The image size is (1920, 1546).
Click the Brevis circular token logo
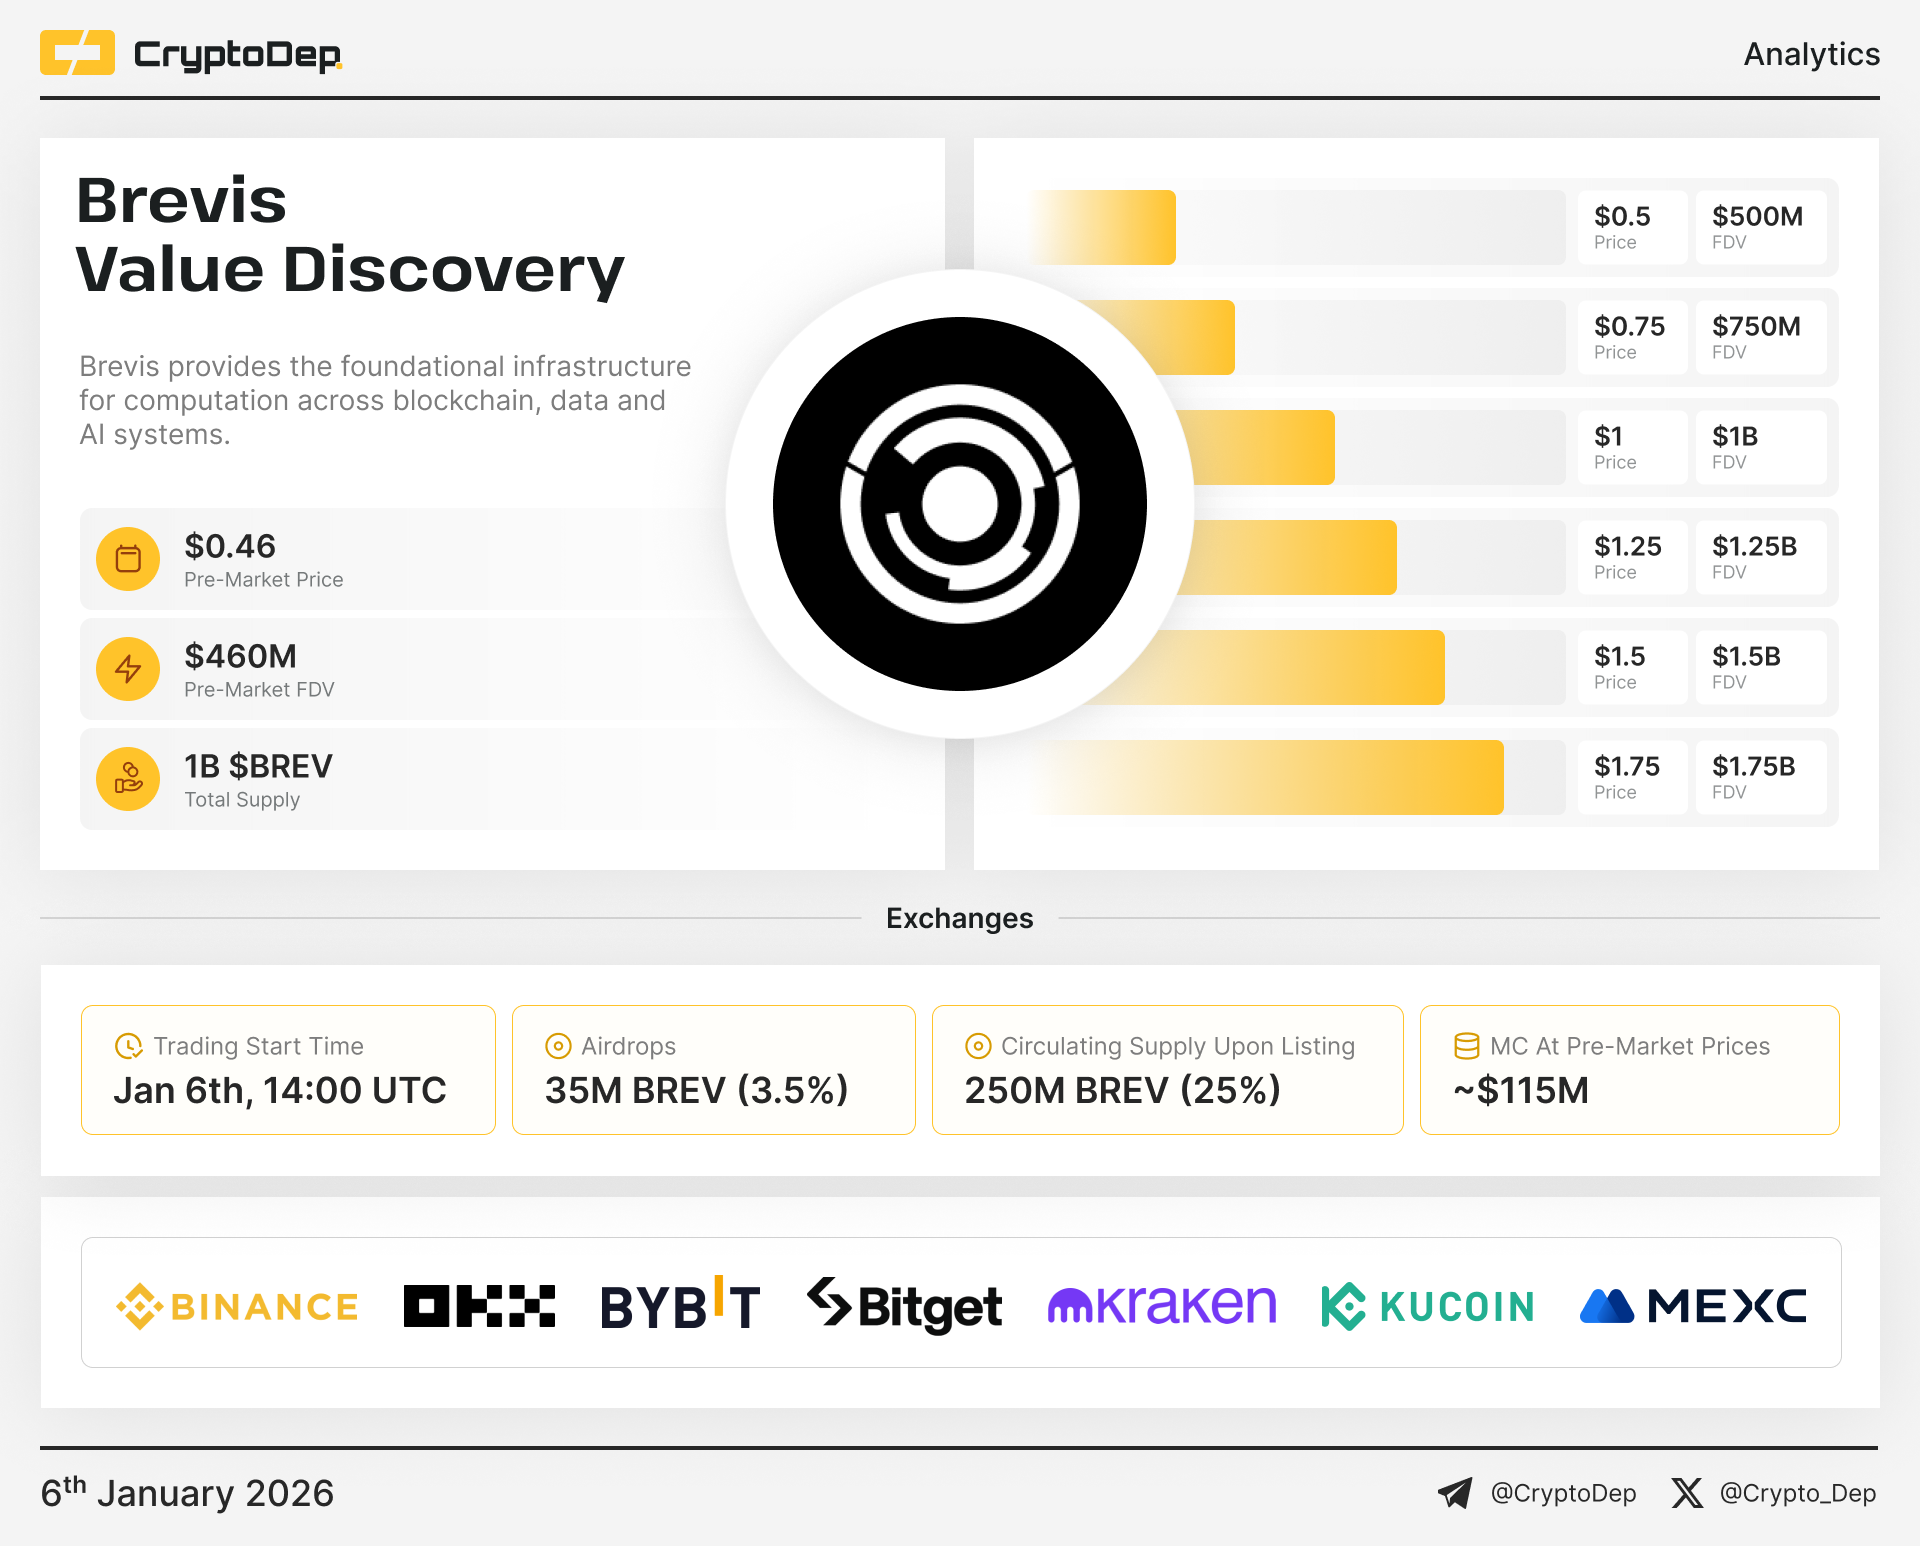(959, 504)
